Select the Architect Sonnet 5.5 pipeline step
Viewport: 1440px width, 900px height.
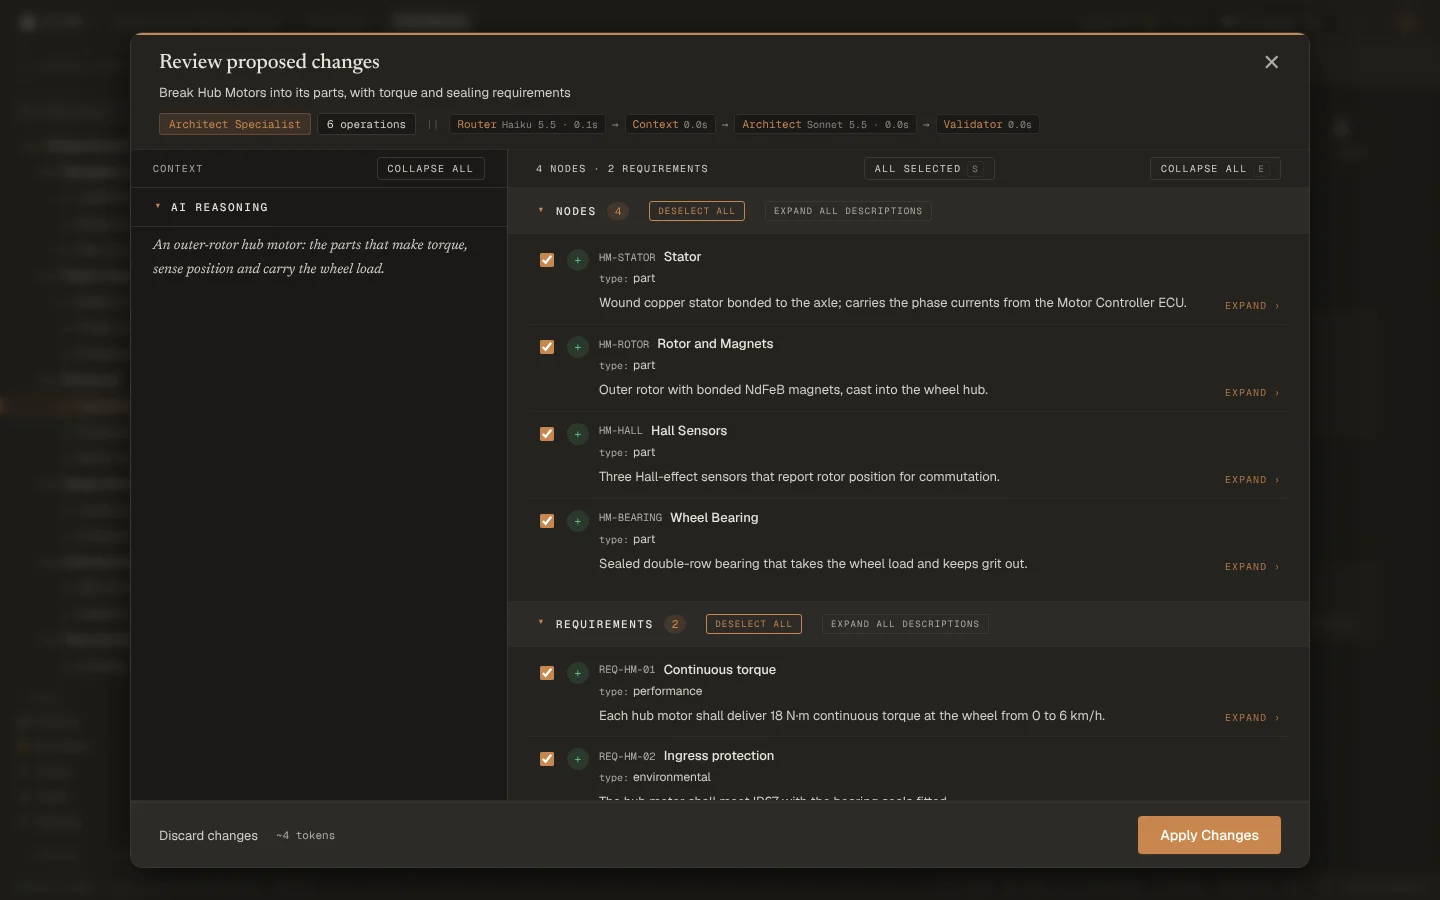point(826,124)
